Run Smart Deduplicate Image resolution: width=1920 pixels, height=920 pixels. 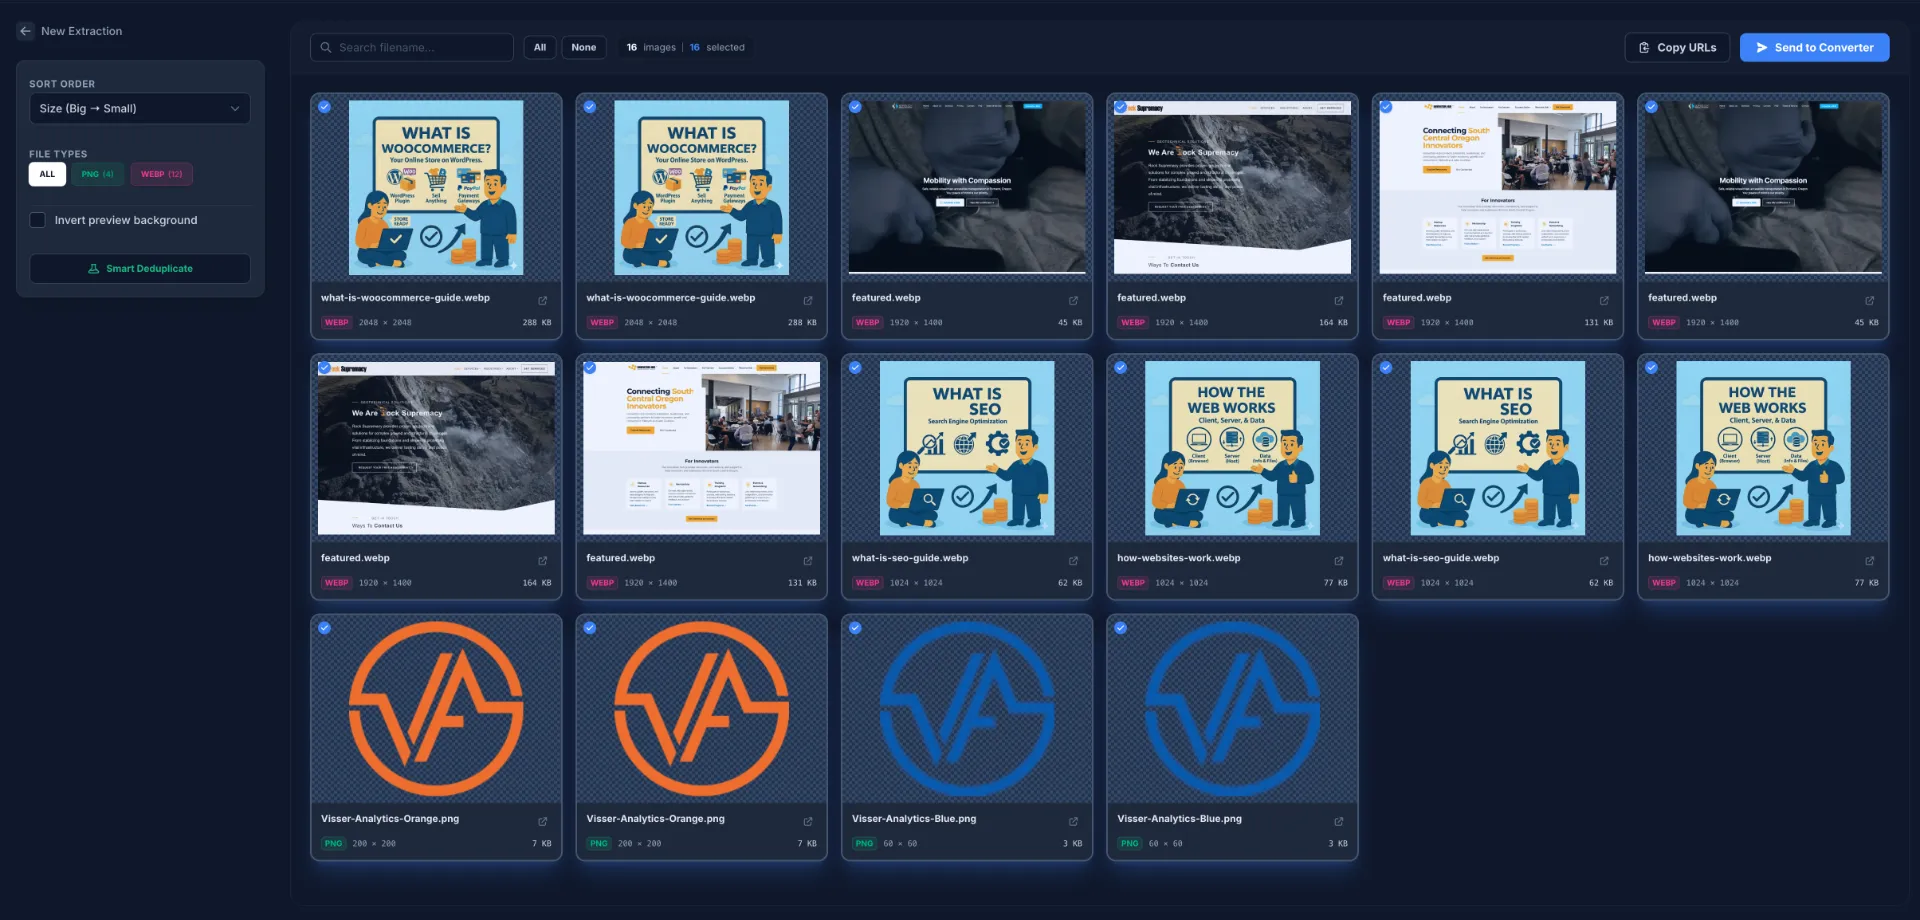coord(140,268)
